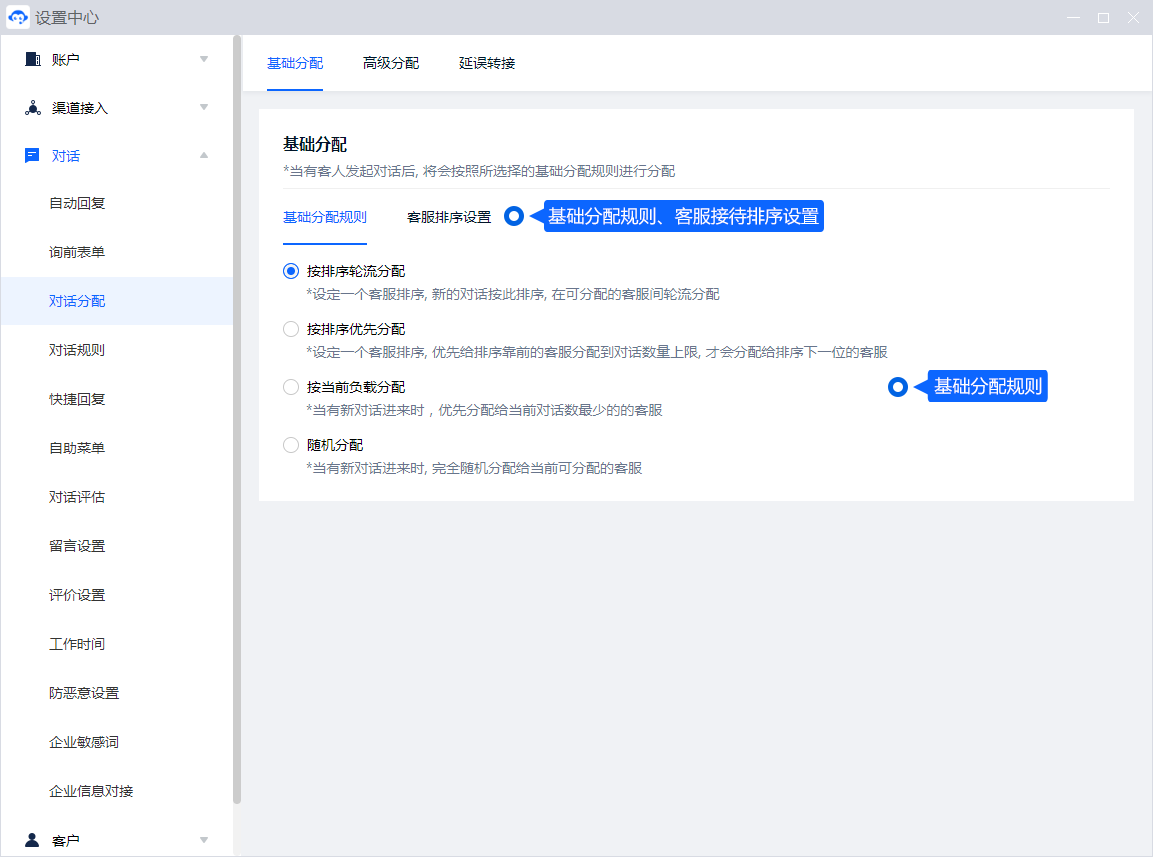This screenshot has width=1153, height=857.
Task: Click the 渠道接入 menu label
Action: pyautogui.click(x=79, y=108)
